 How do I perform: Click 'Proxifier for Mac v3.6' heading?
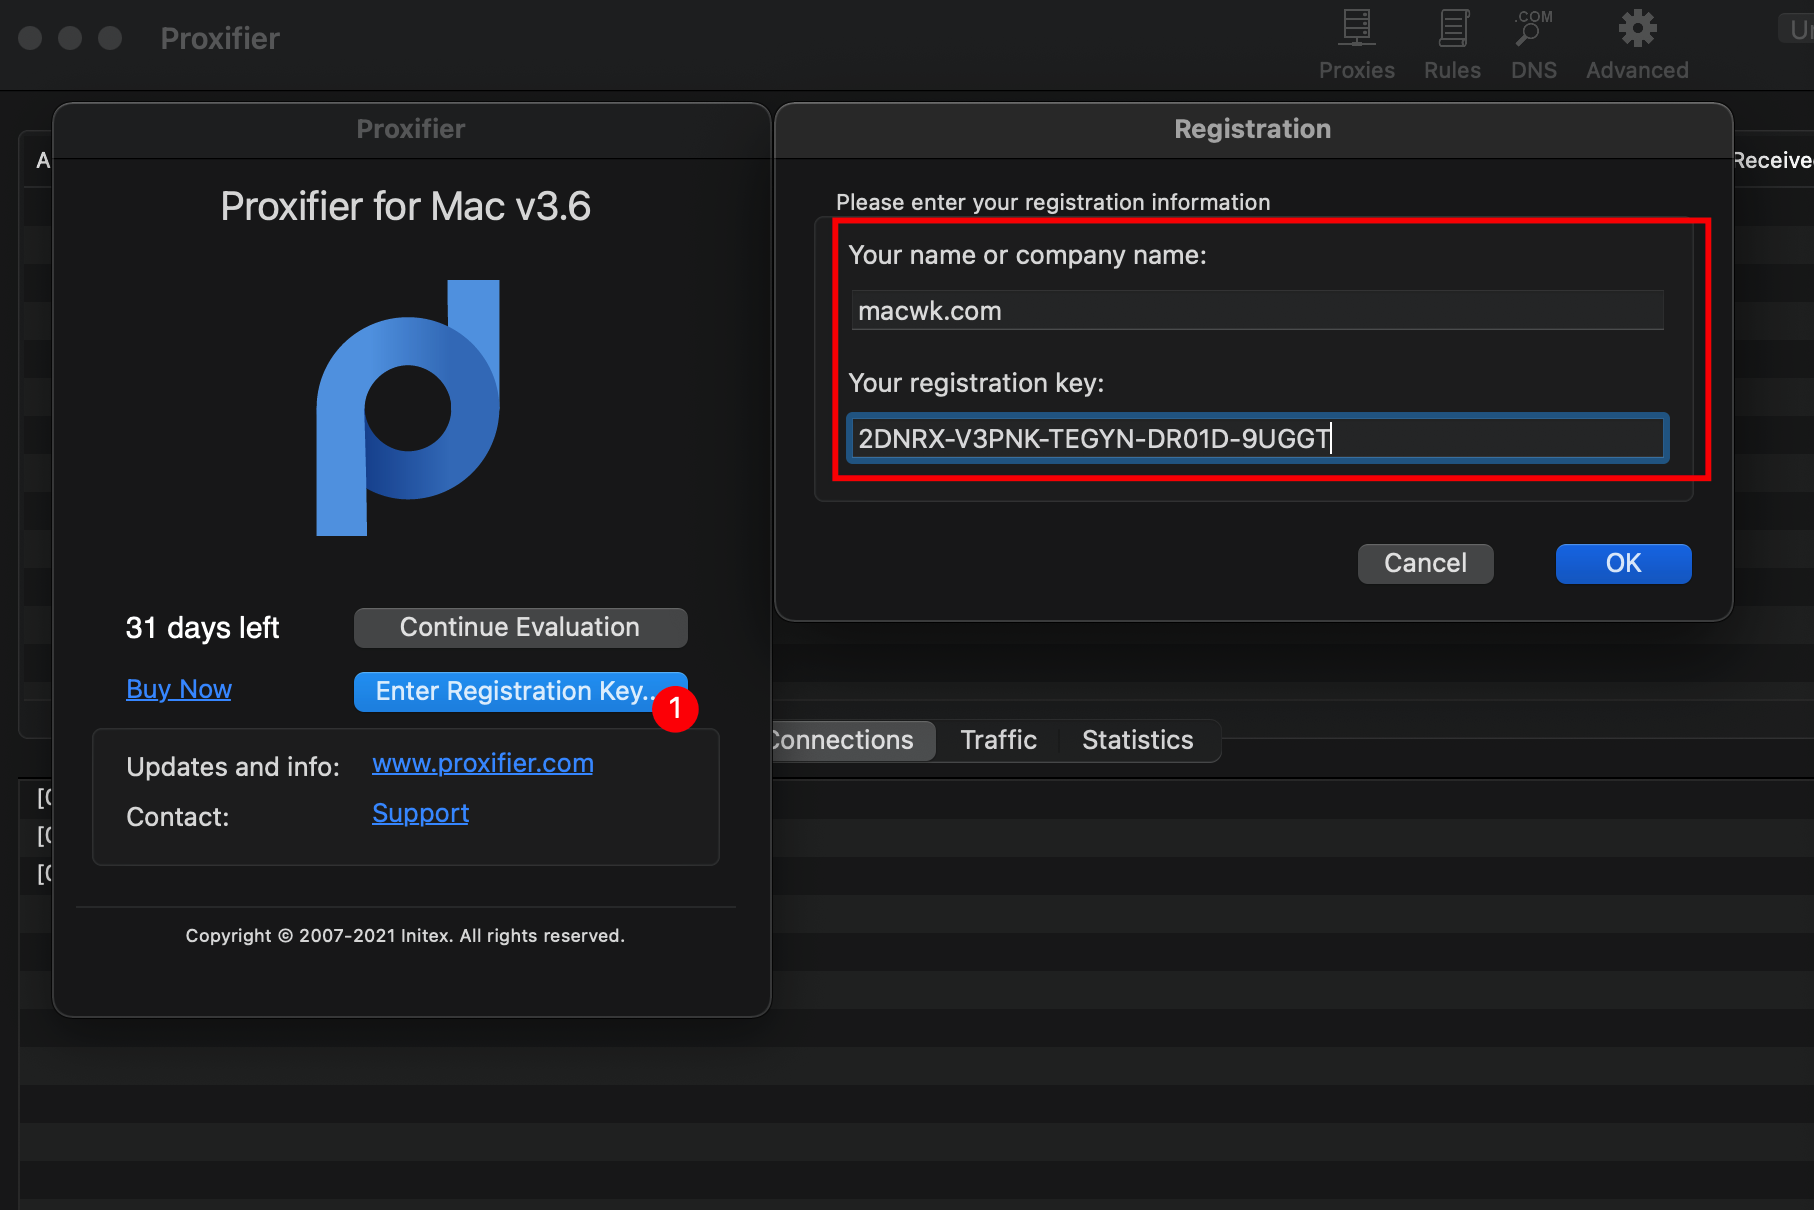coord(405,207)
